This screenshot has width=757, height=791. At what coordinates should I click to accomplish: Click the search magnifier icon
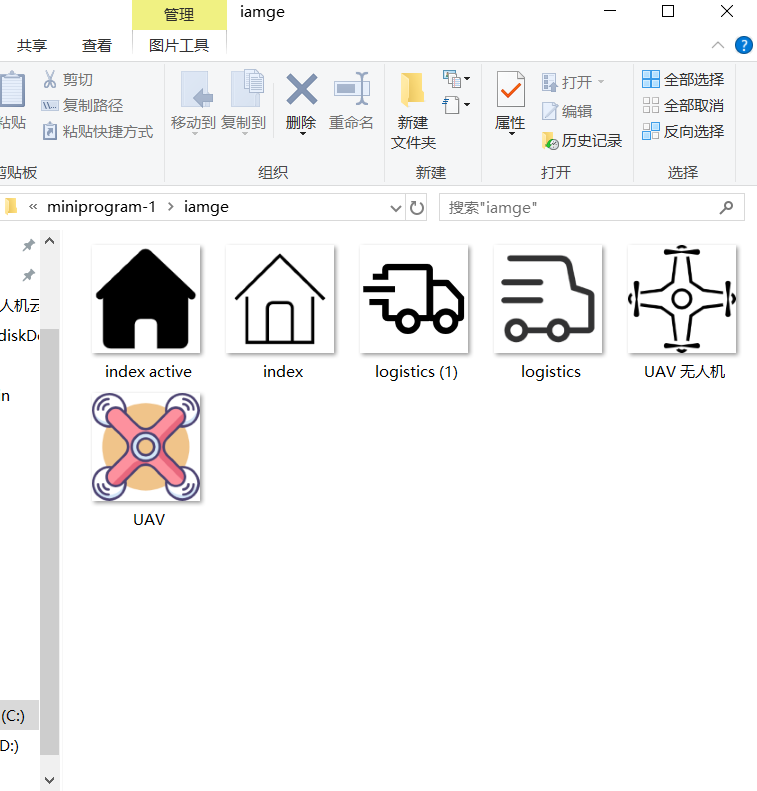(726, 207)
